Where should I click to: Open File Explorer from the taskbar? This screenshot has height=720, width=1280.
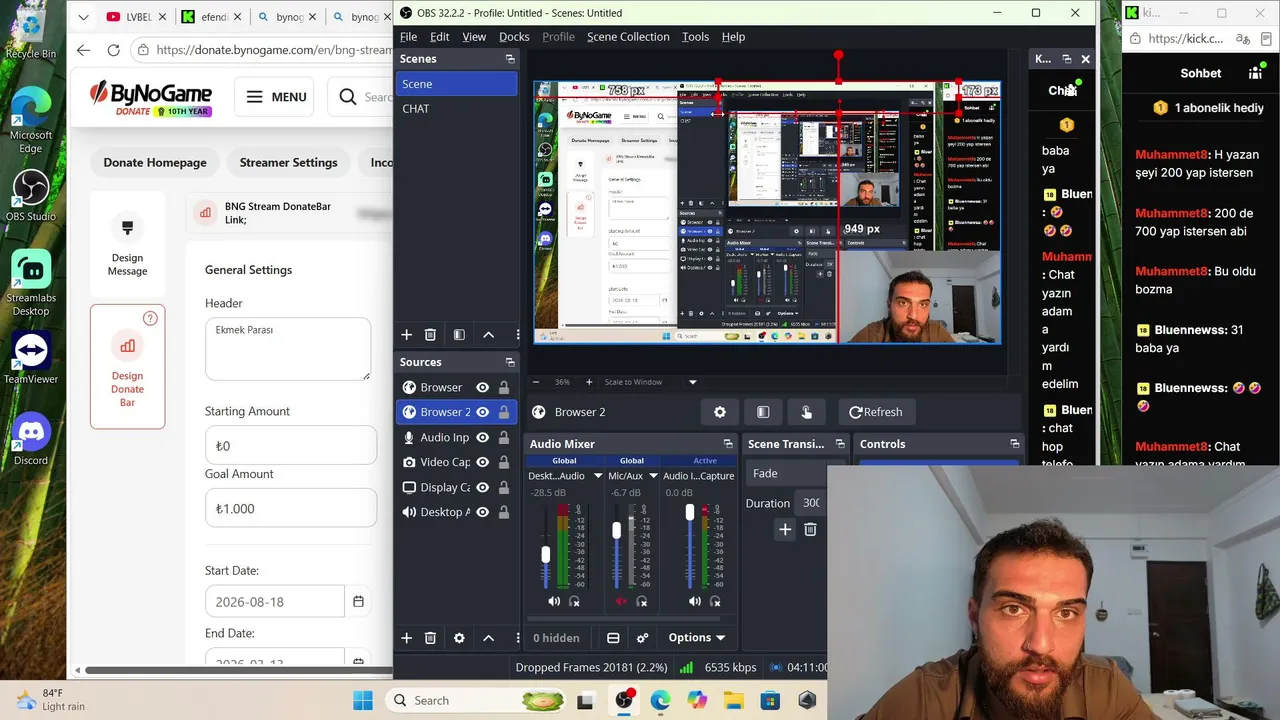click(733, 700)
